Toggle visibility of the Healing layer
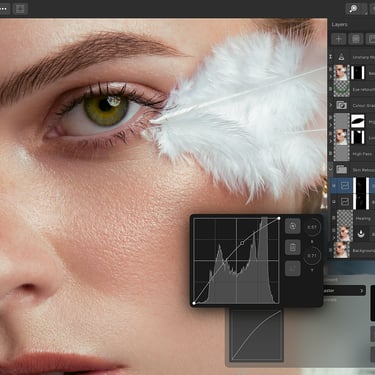Image resolution: width=375 pixels, height=375 pixels. coord(334,218)
